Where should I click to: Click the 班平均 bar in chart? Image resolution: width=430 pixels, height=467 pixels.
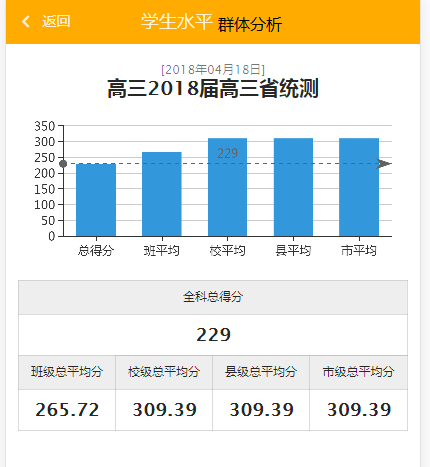pyautogui.click(x=162, y=194)
